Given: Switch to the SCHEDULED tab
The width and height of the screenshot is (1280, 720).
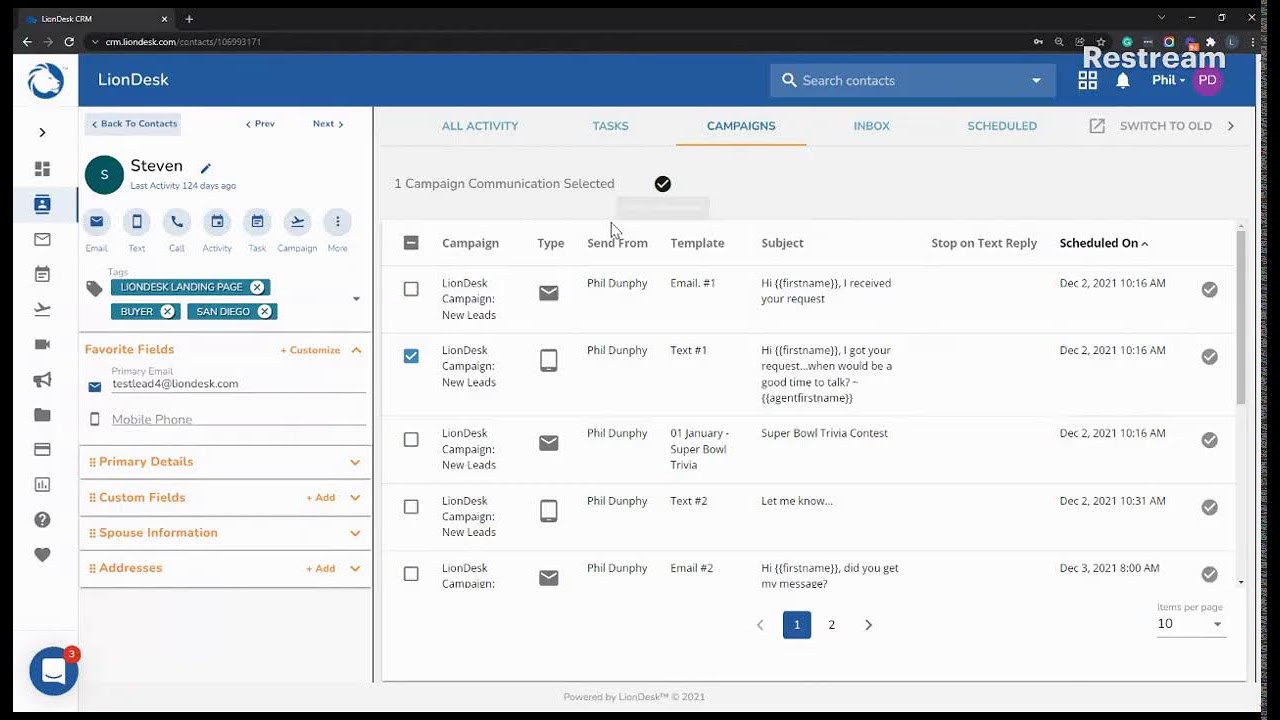Looking at the screenshot, I should pyautogui.click(x=1002, y=126).
